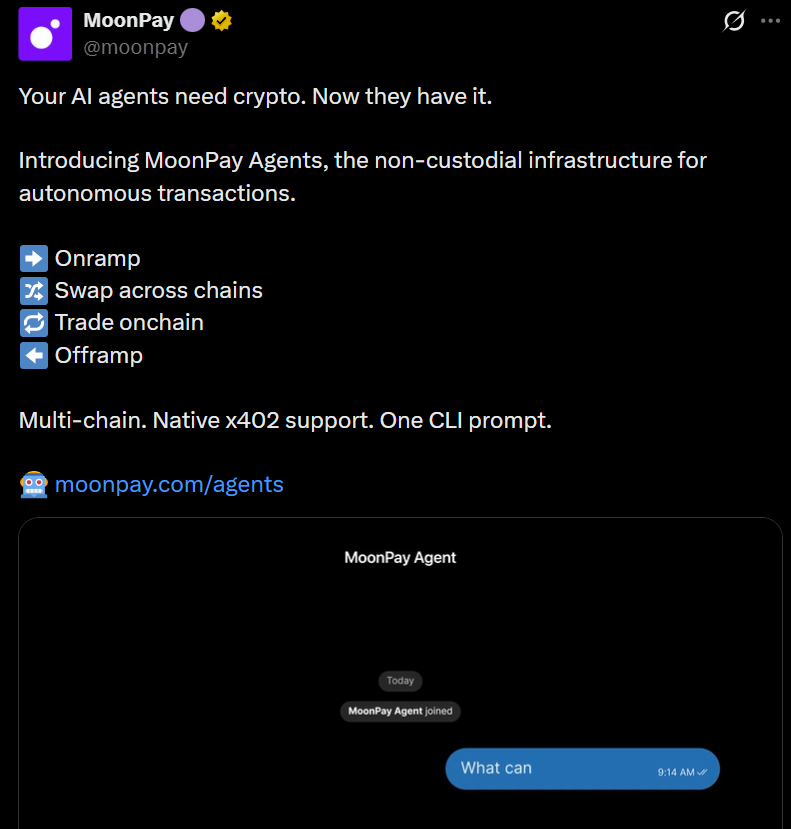Click the @moonpay handle
791x829 pixels.
pyautogui.click(x=137, y=46)
